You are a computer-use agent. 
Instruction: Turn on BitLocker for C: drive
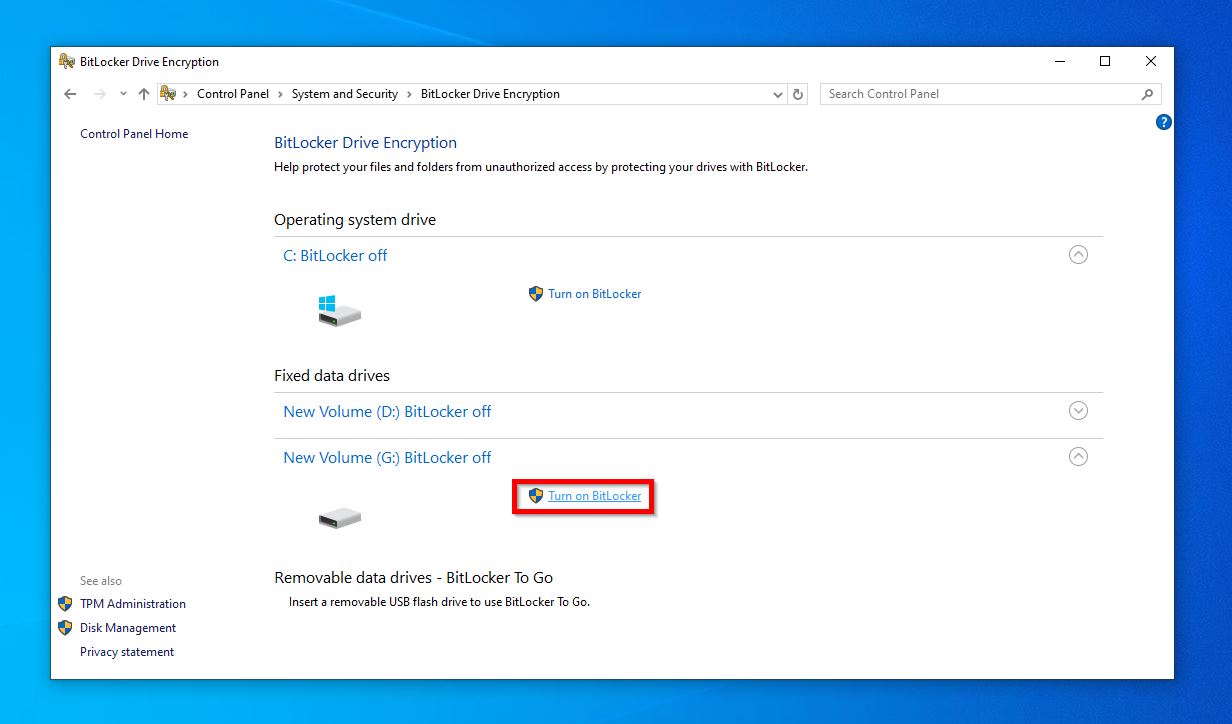point(594,294)
